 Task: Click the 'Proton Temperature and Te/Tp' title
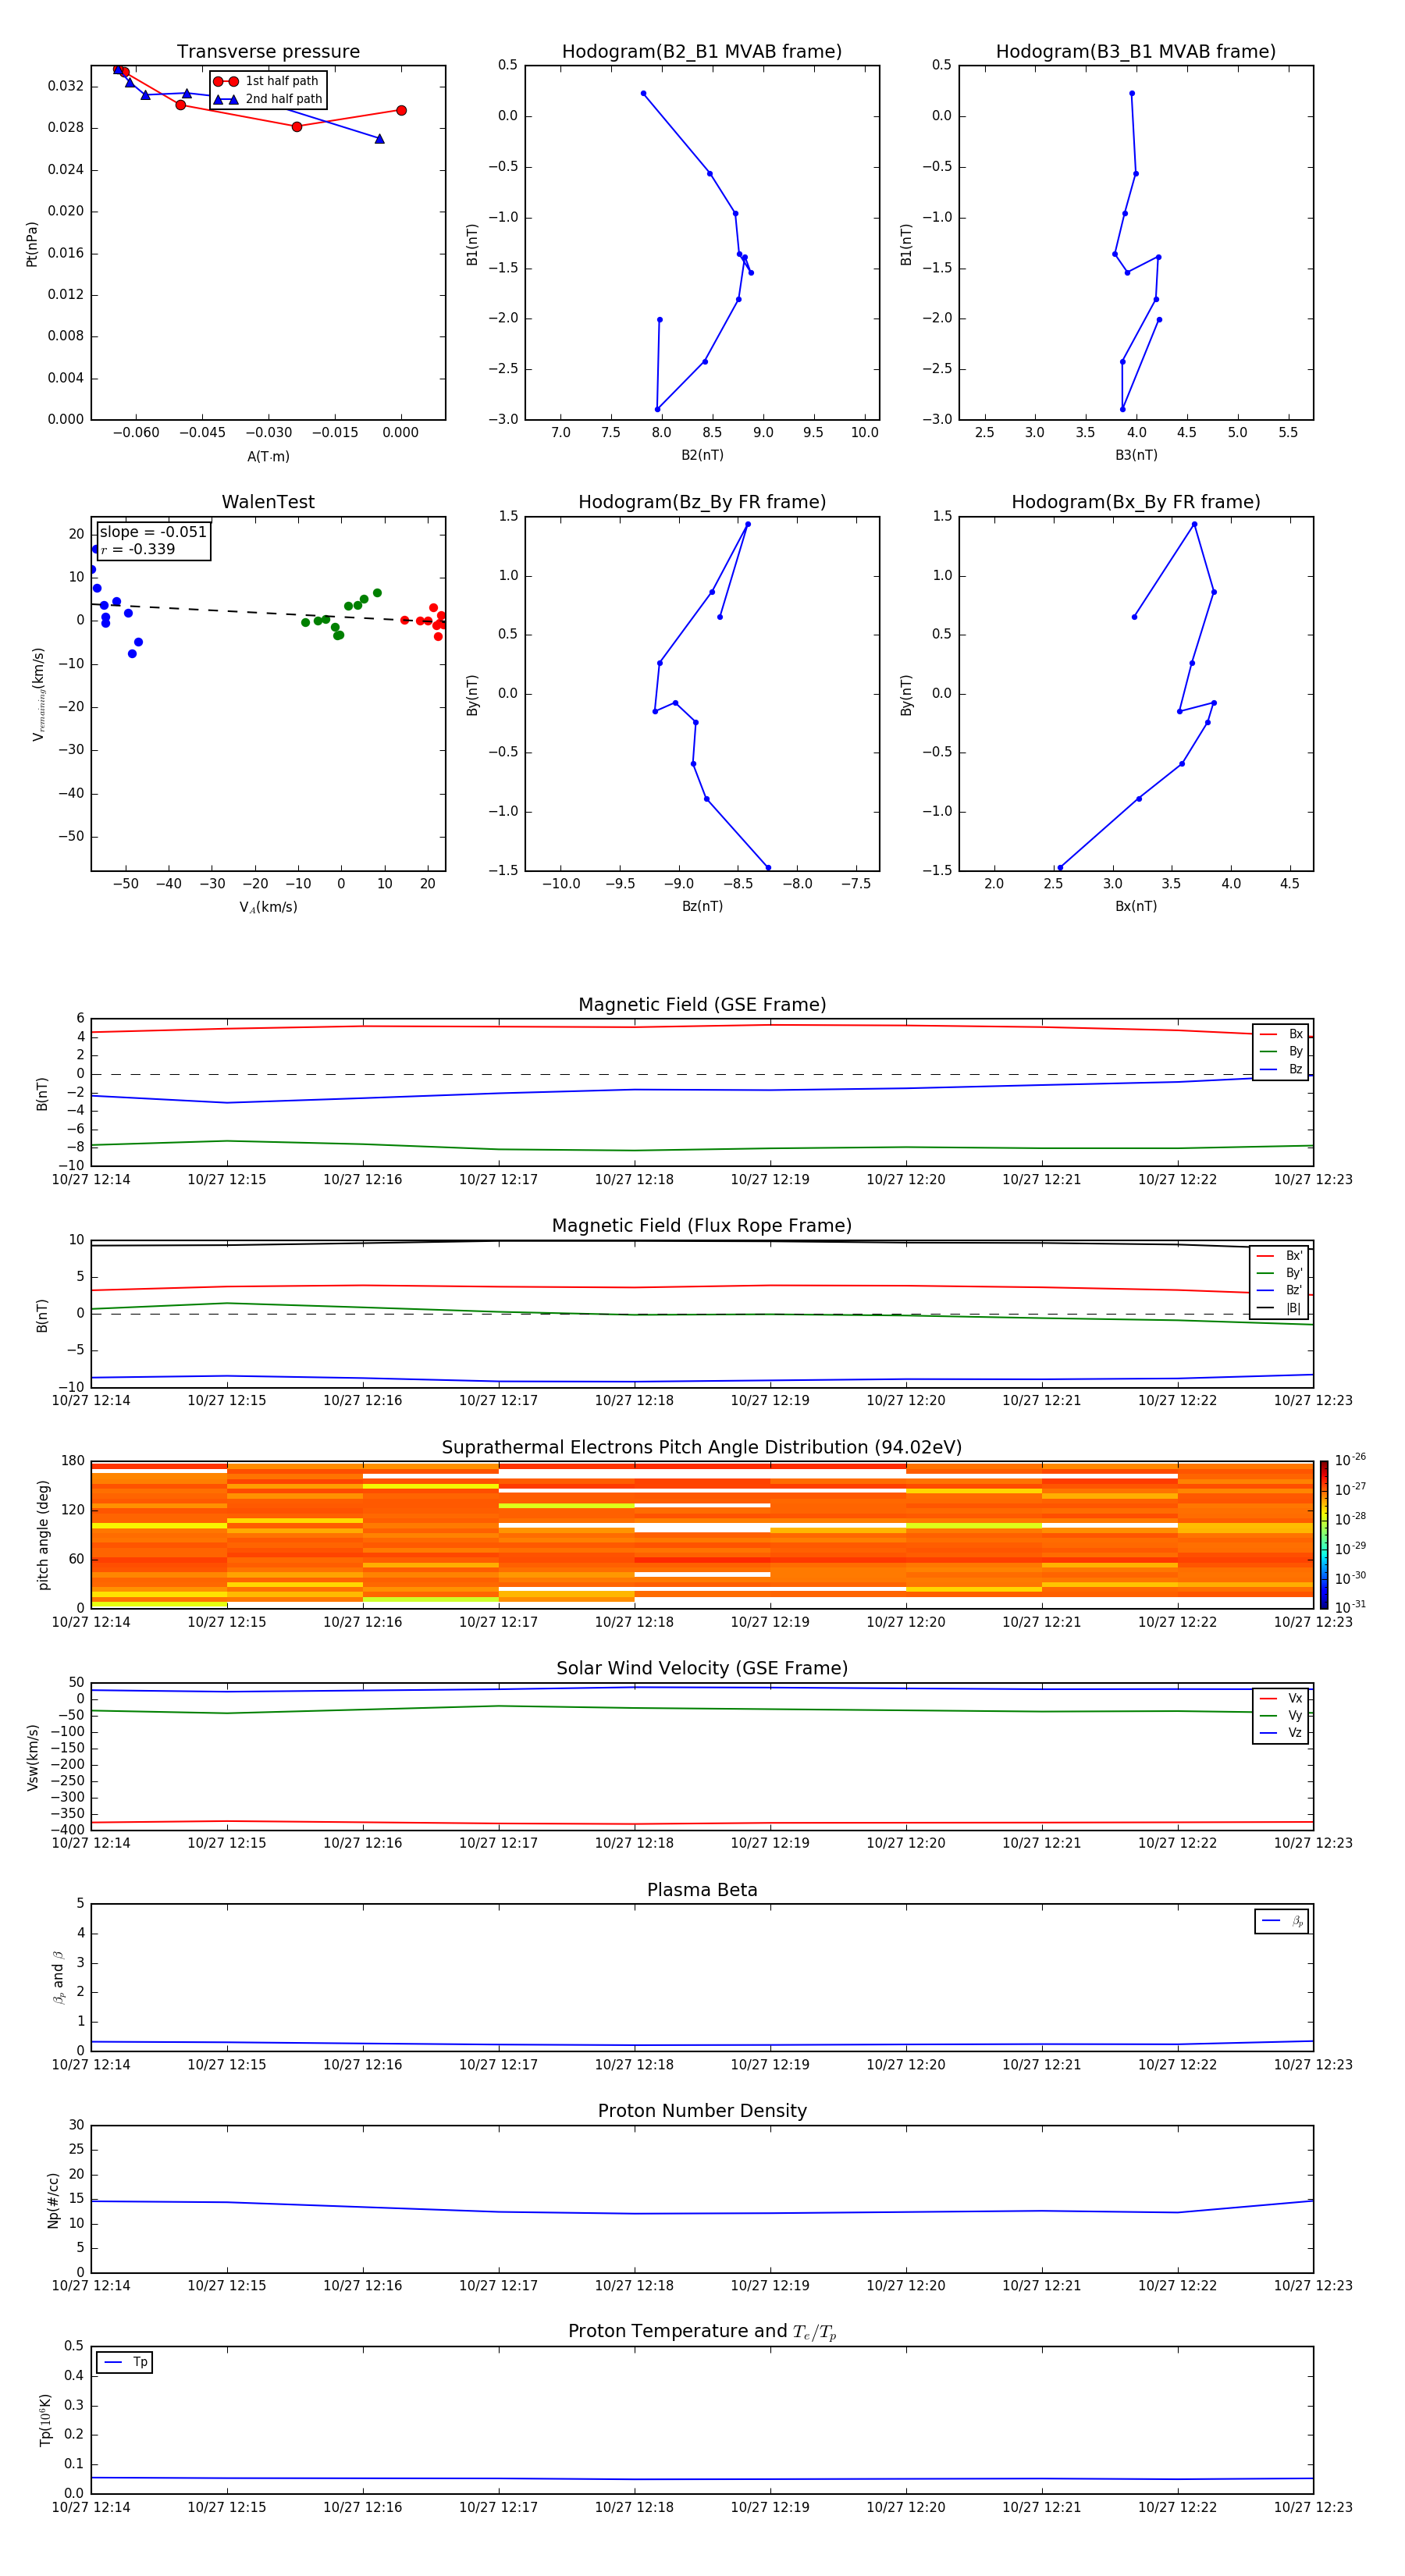[702, 2332]
